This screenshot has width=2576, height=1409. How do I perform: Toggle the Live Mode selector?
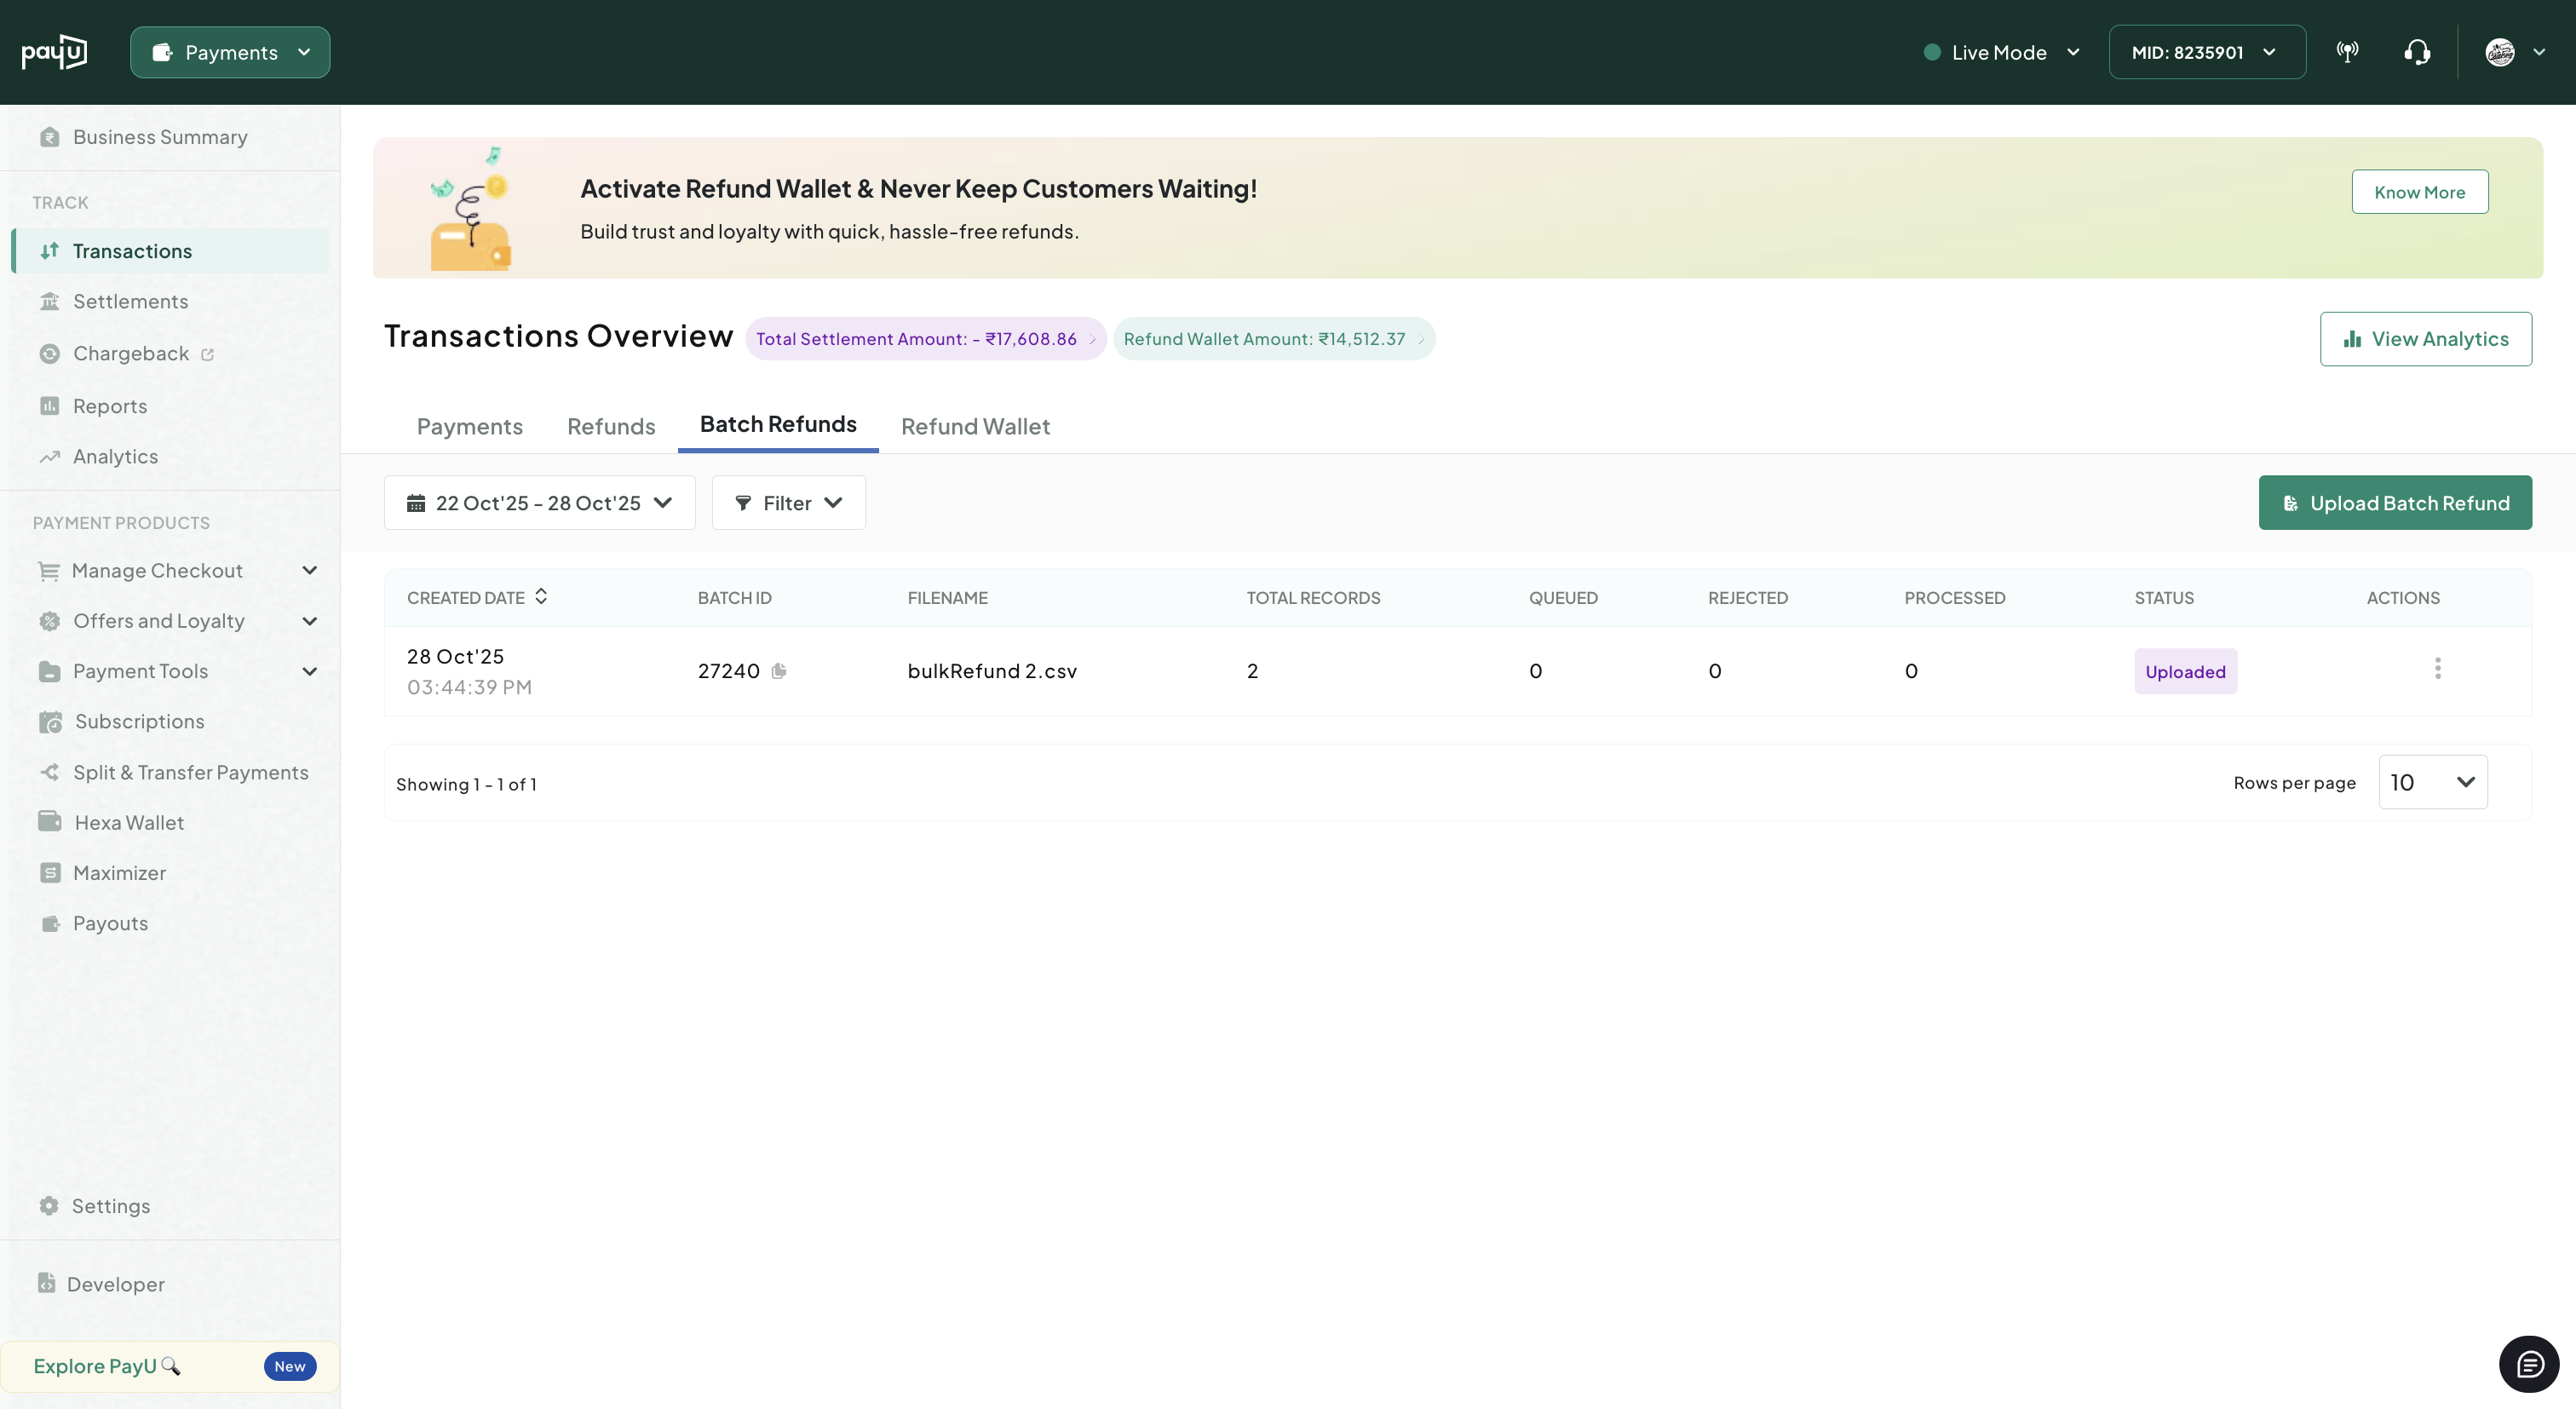coord(2001,52)
